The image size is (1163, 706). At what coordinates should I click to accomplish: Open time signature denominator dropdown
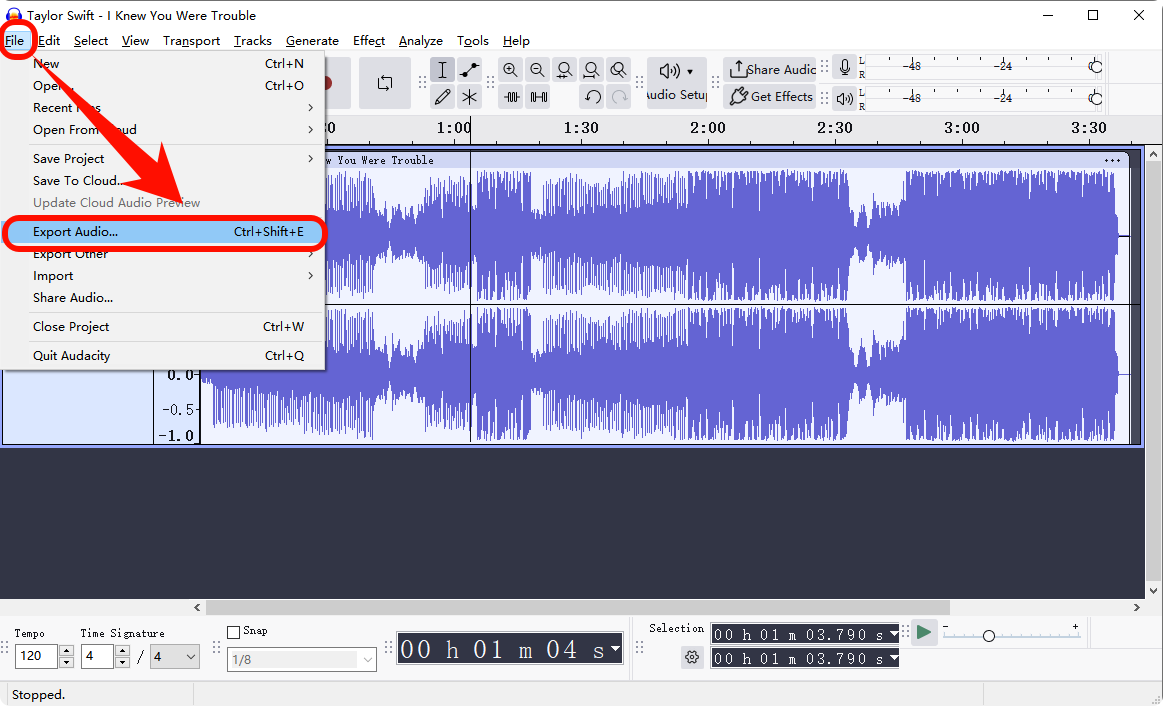click(175, 656)
